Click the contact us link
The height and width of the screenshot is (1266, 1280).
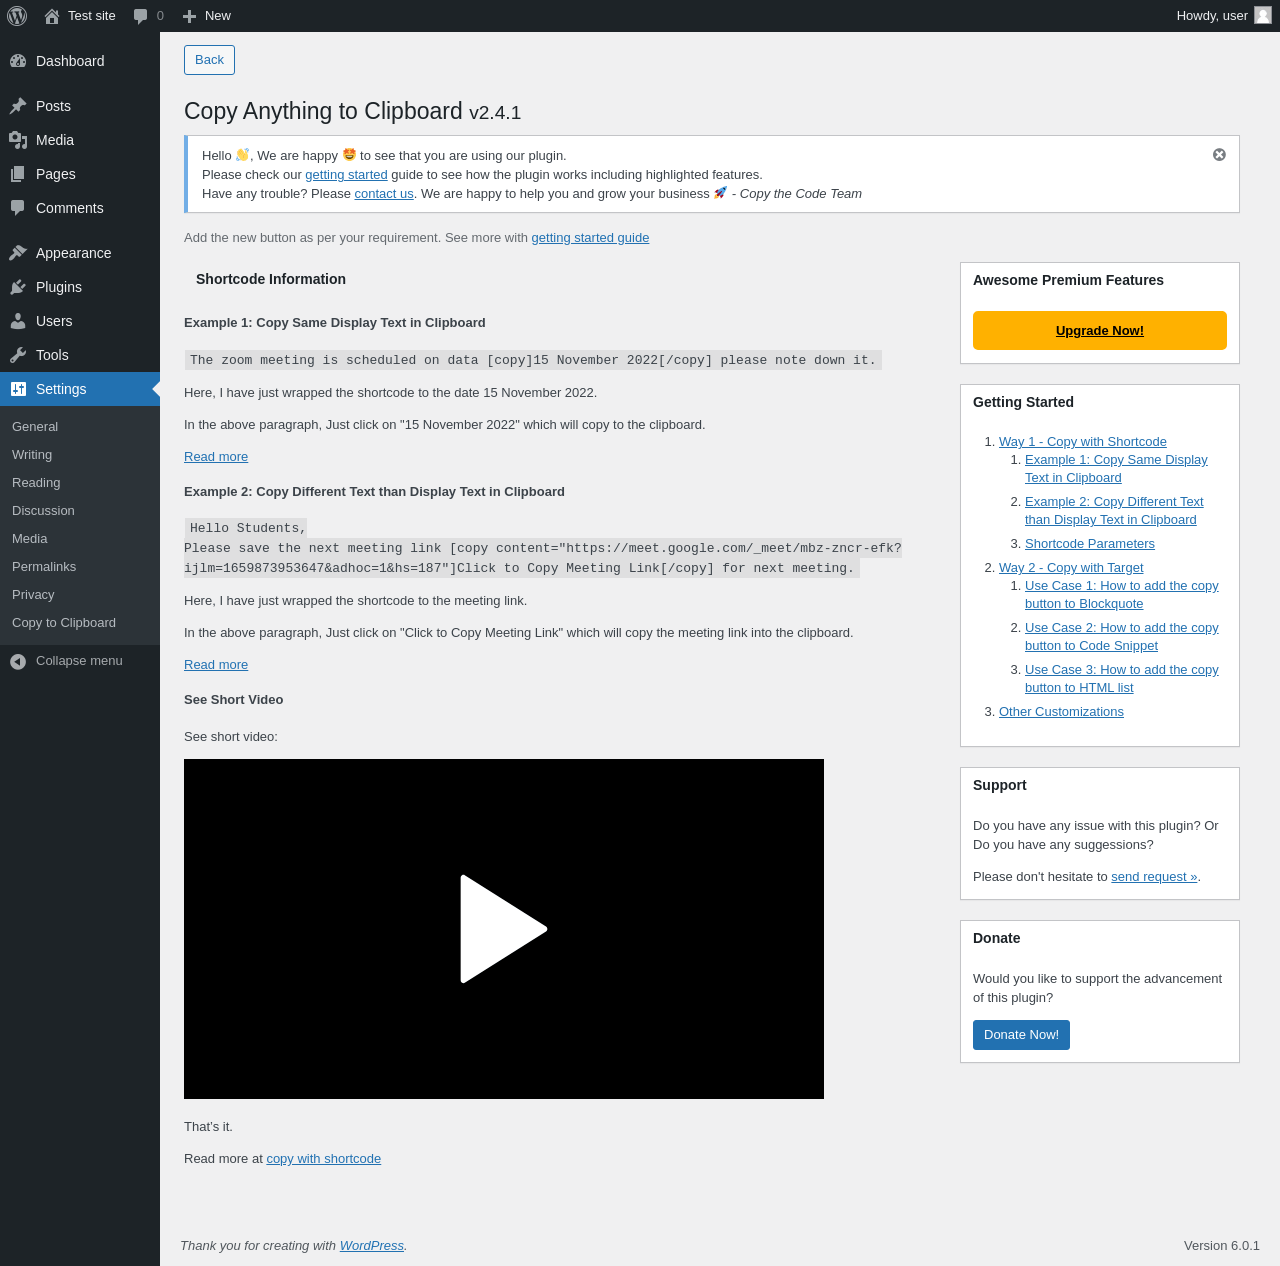(x=384, y=194)
